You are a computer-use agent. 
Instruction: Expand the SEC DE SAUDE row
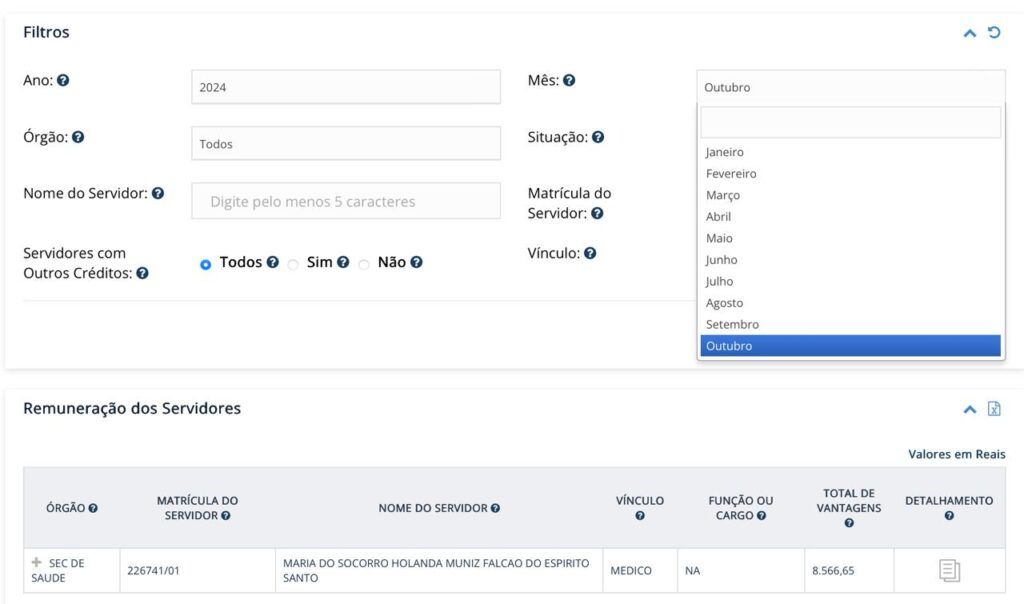point(37,563)
